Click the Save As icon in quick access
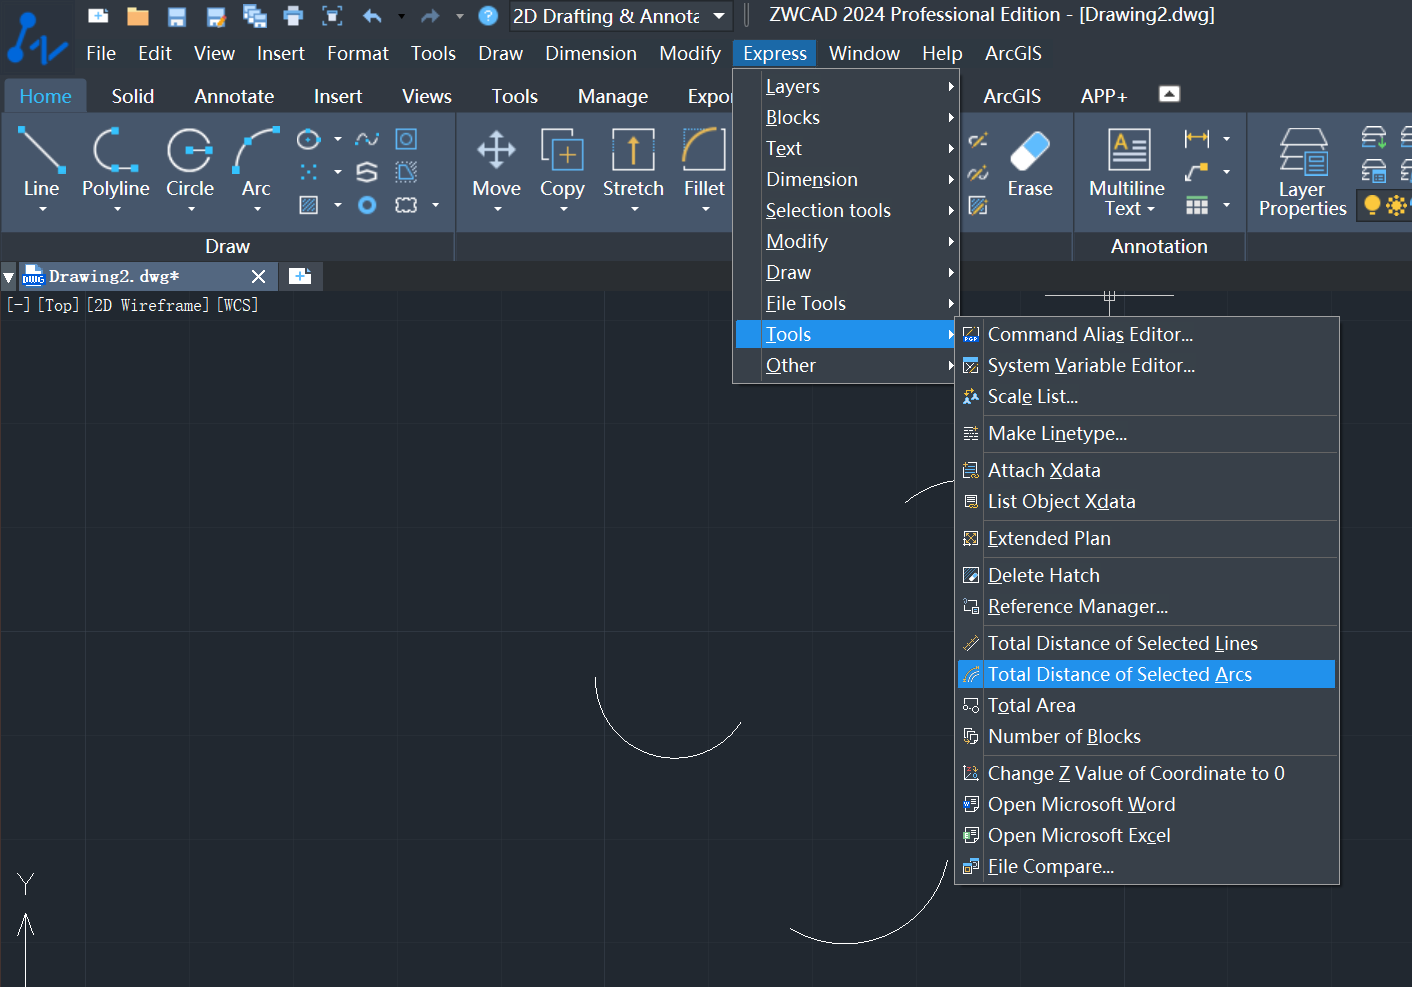Screen dimensions: 1412x987 [x=216, y=16]
